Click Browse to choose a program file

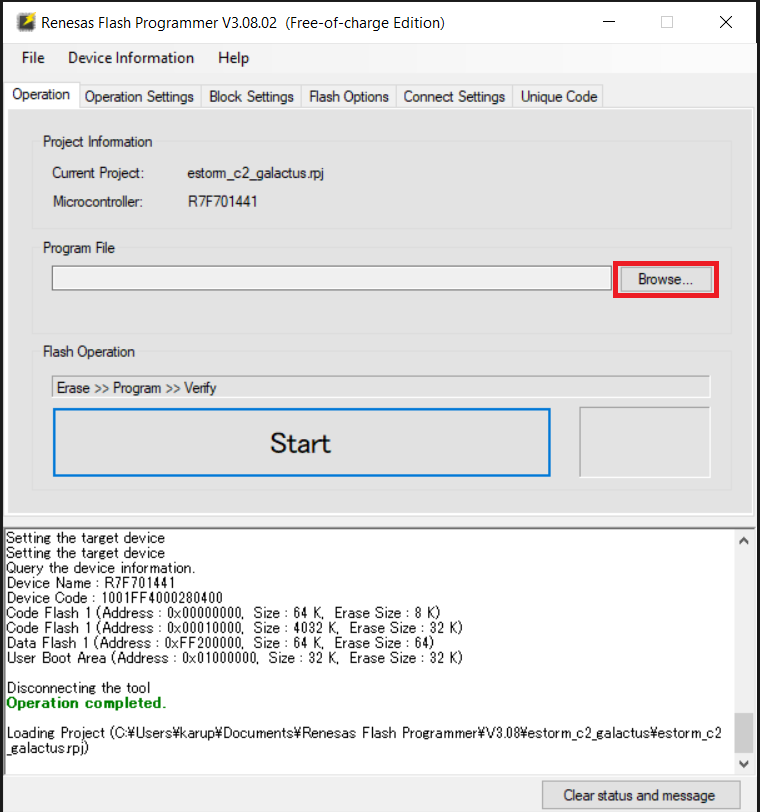coord(666,280)
